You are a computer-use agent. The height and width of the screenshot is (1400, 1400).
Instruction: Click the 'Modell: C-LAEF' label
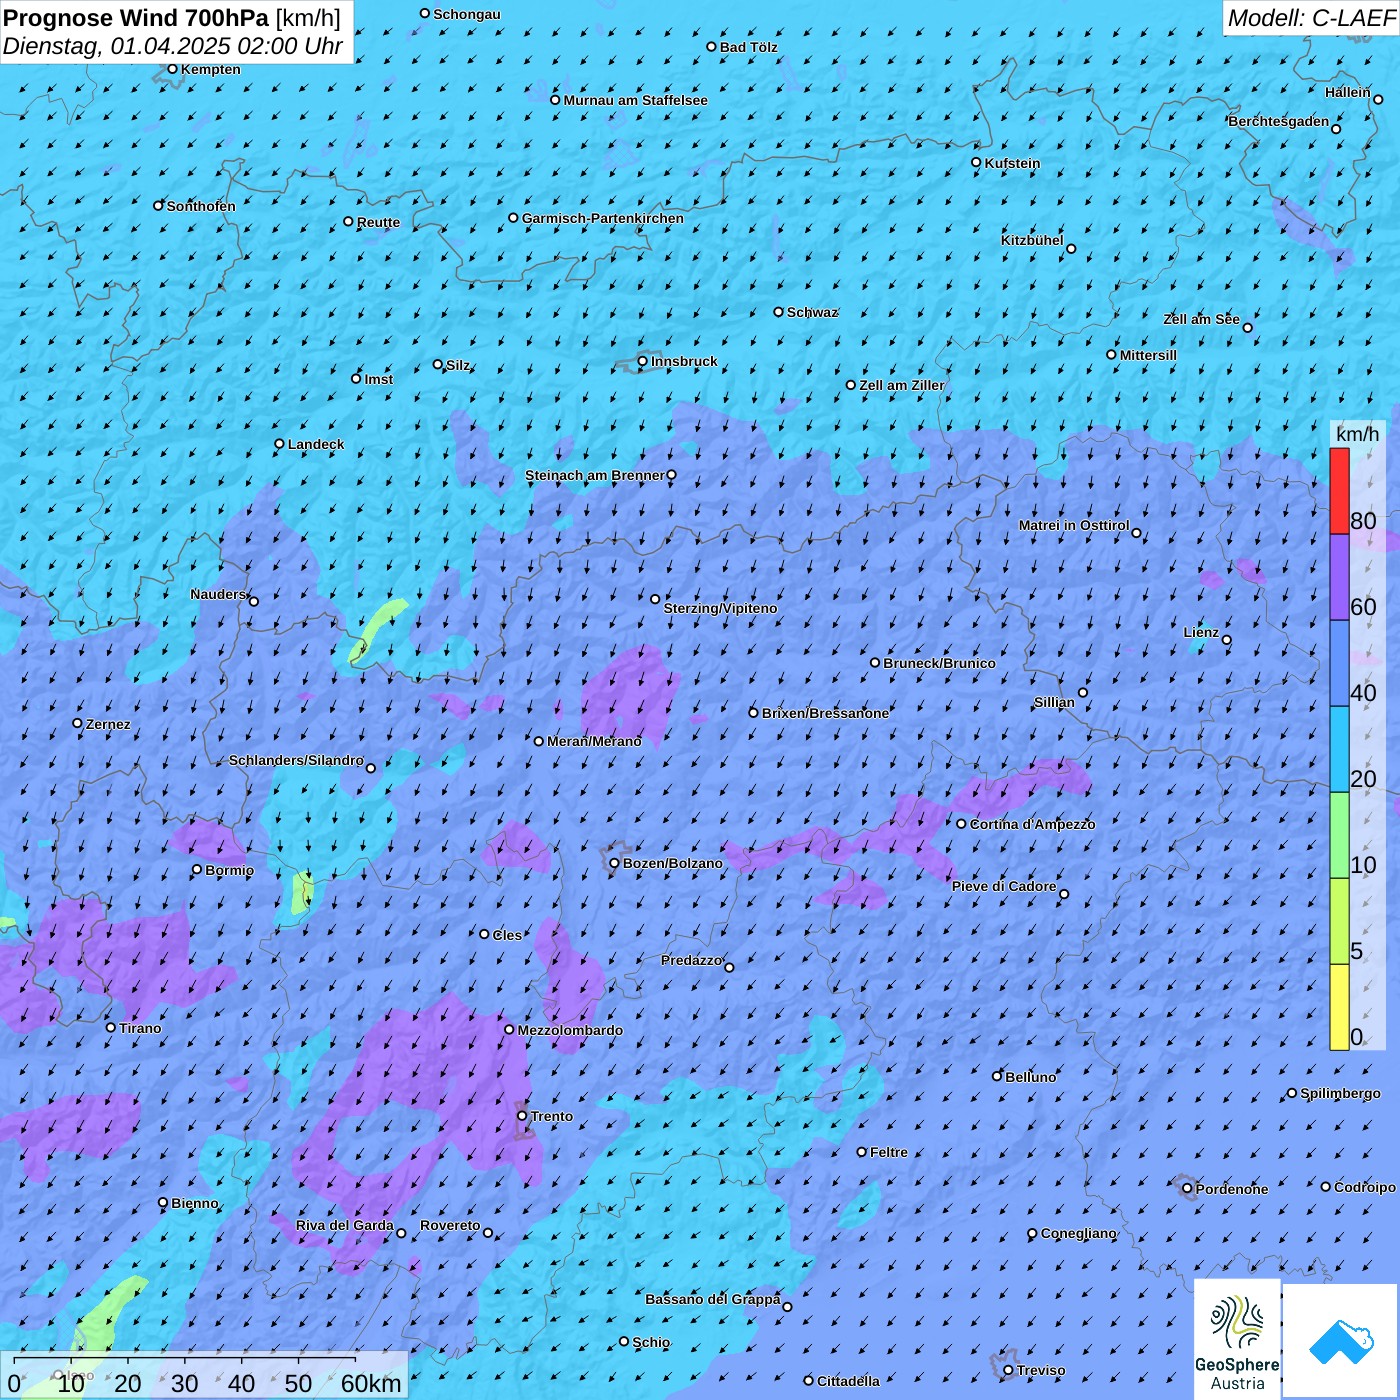1311,18
